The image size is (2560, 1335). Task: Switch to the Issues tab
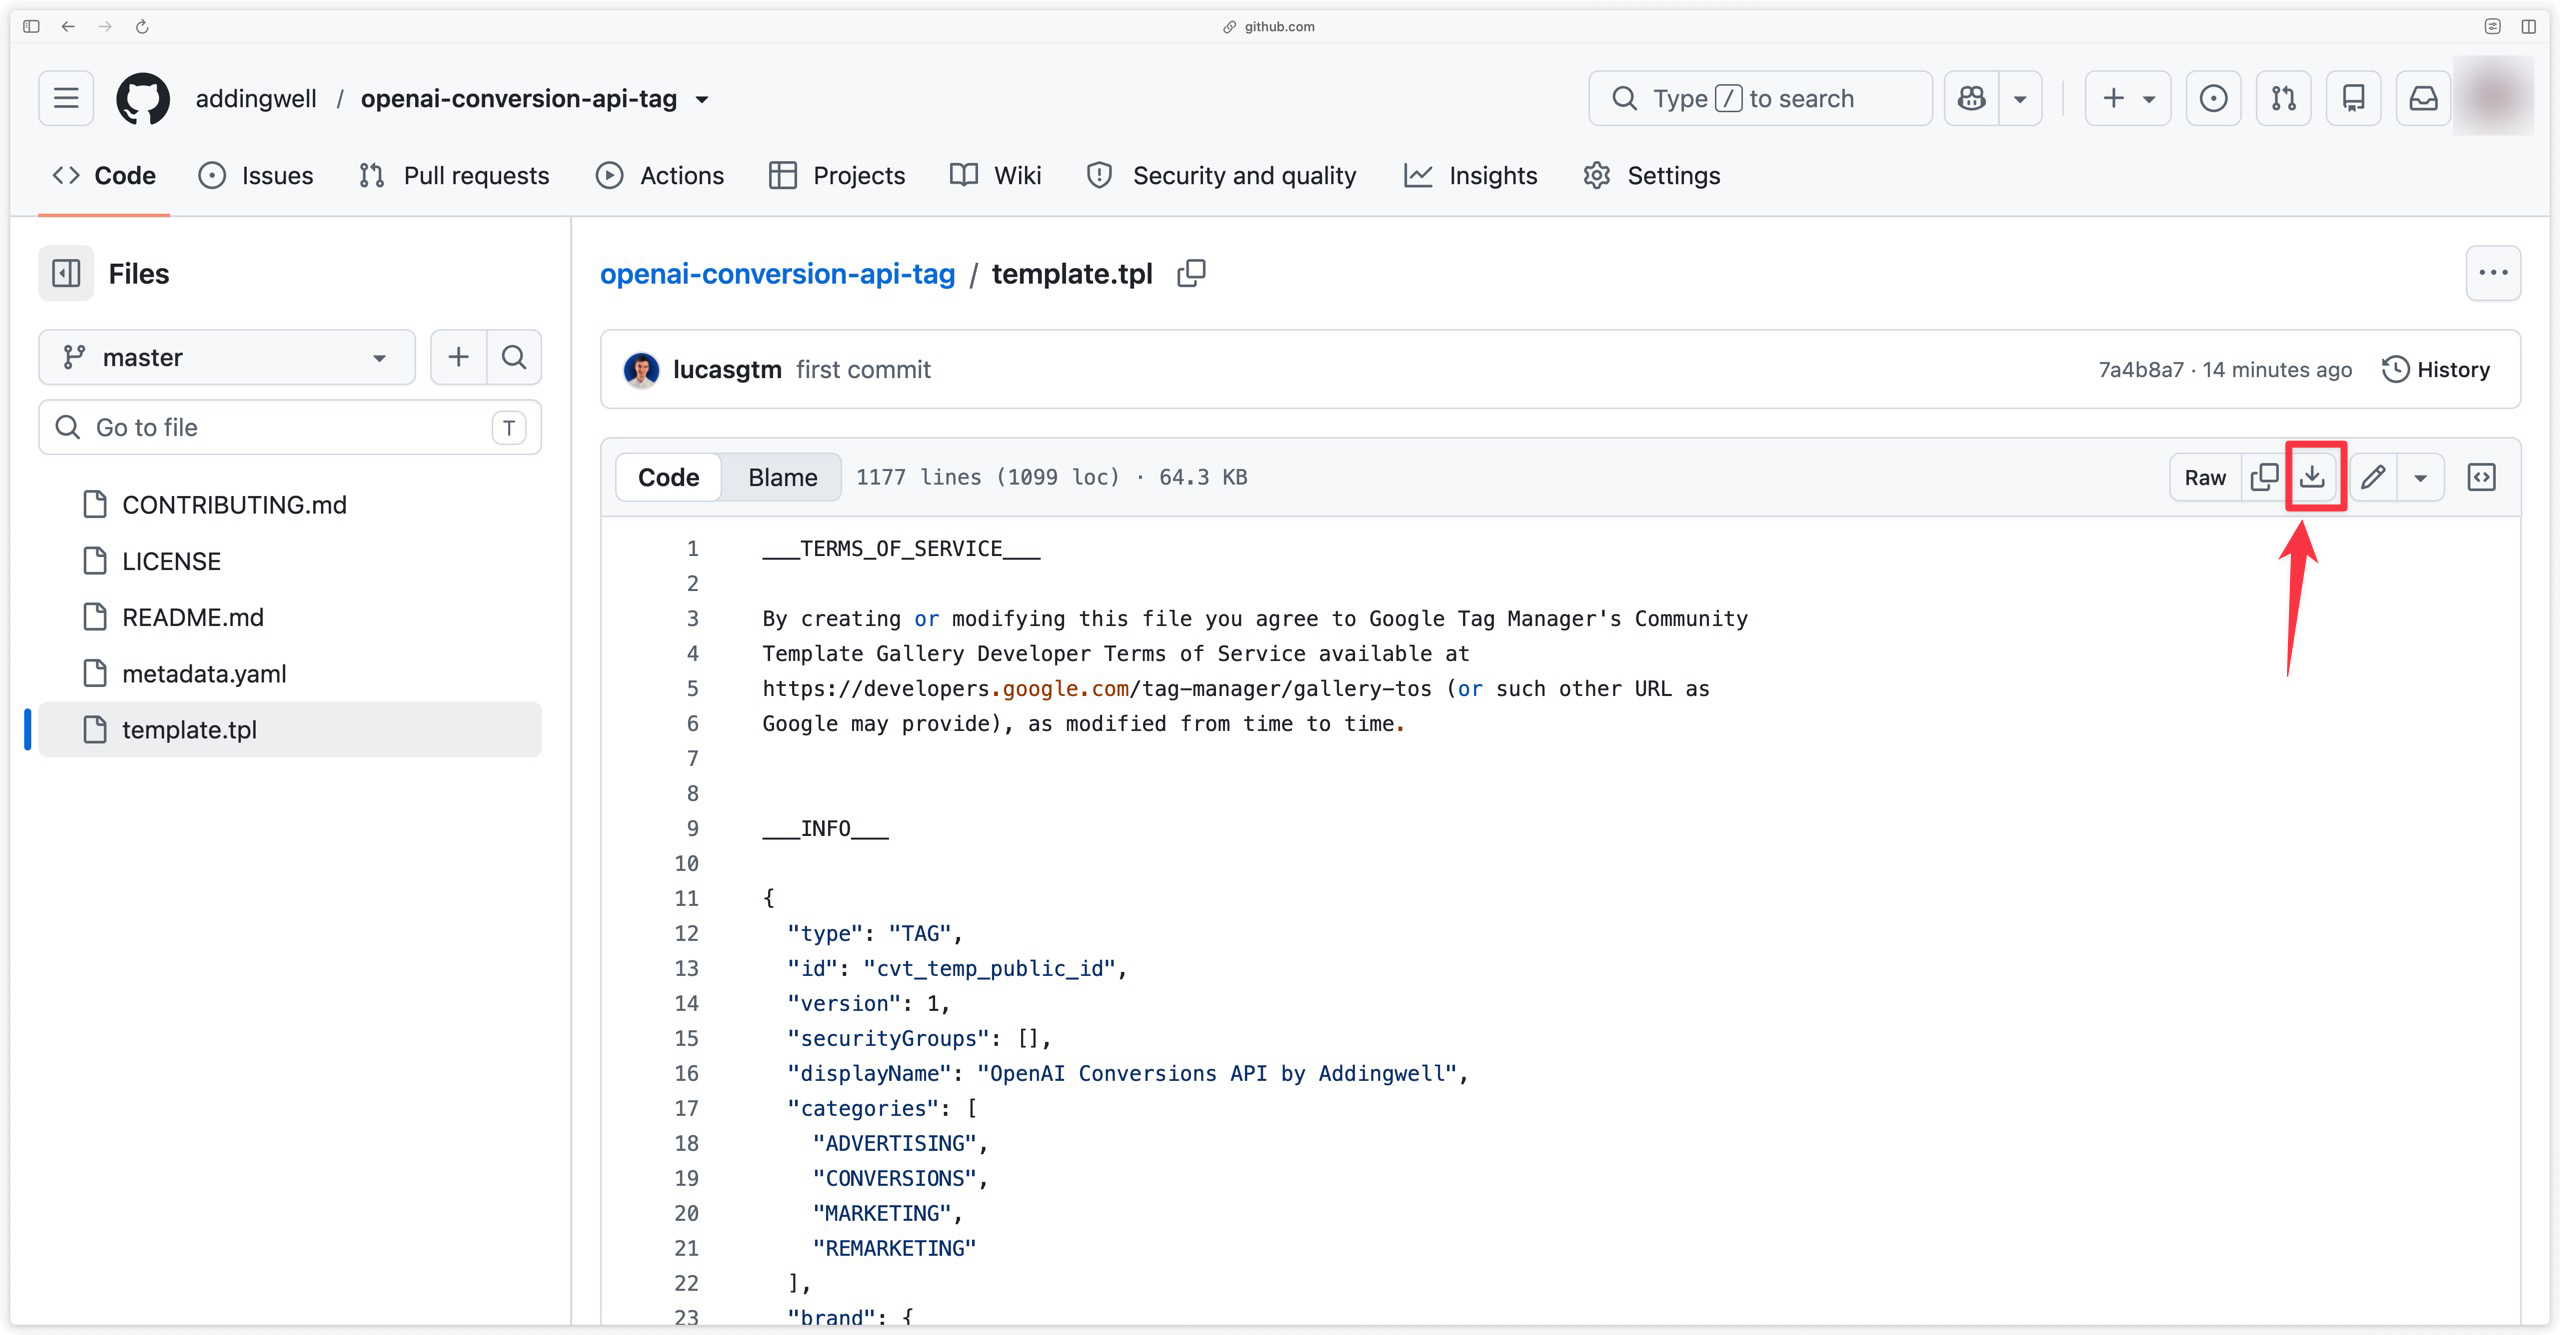[256, 176]
